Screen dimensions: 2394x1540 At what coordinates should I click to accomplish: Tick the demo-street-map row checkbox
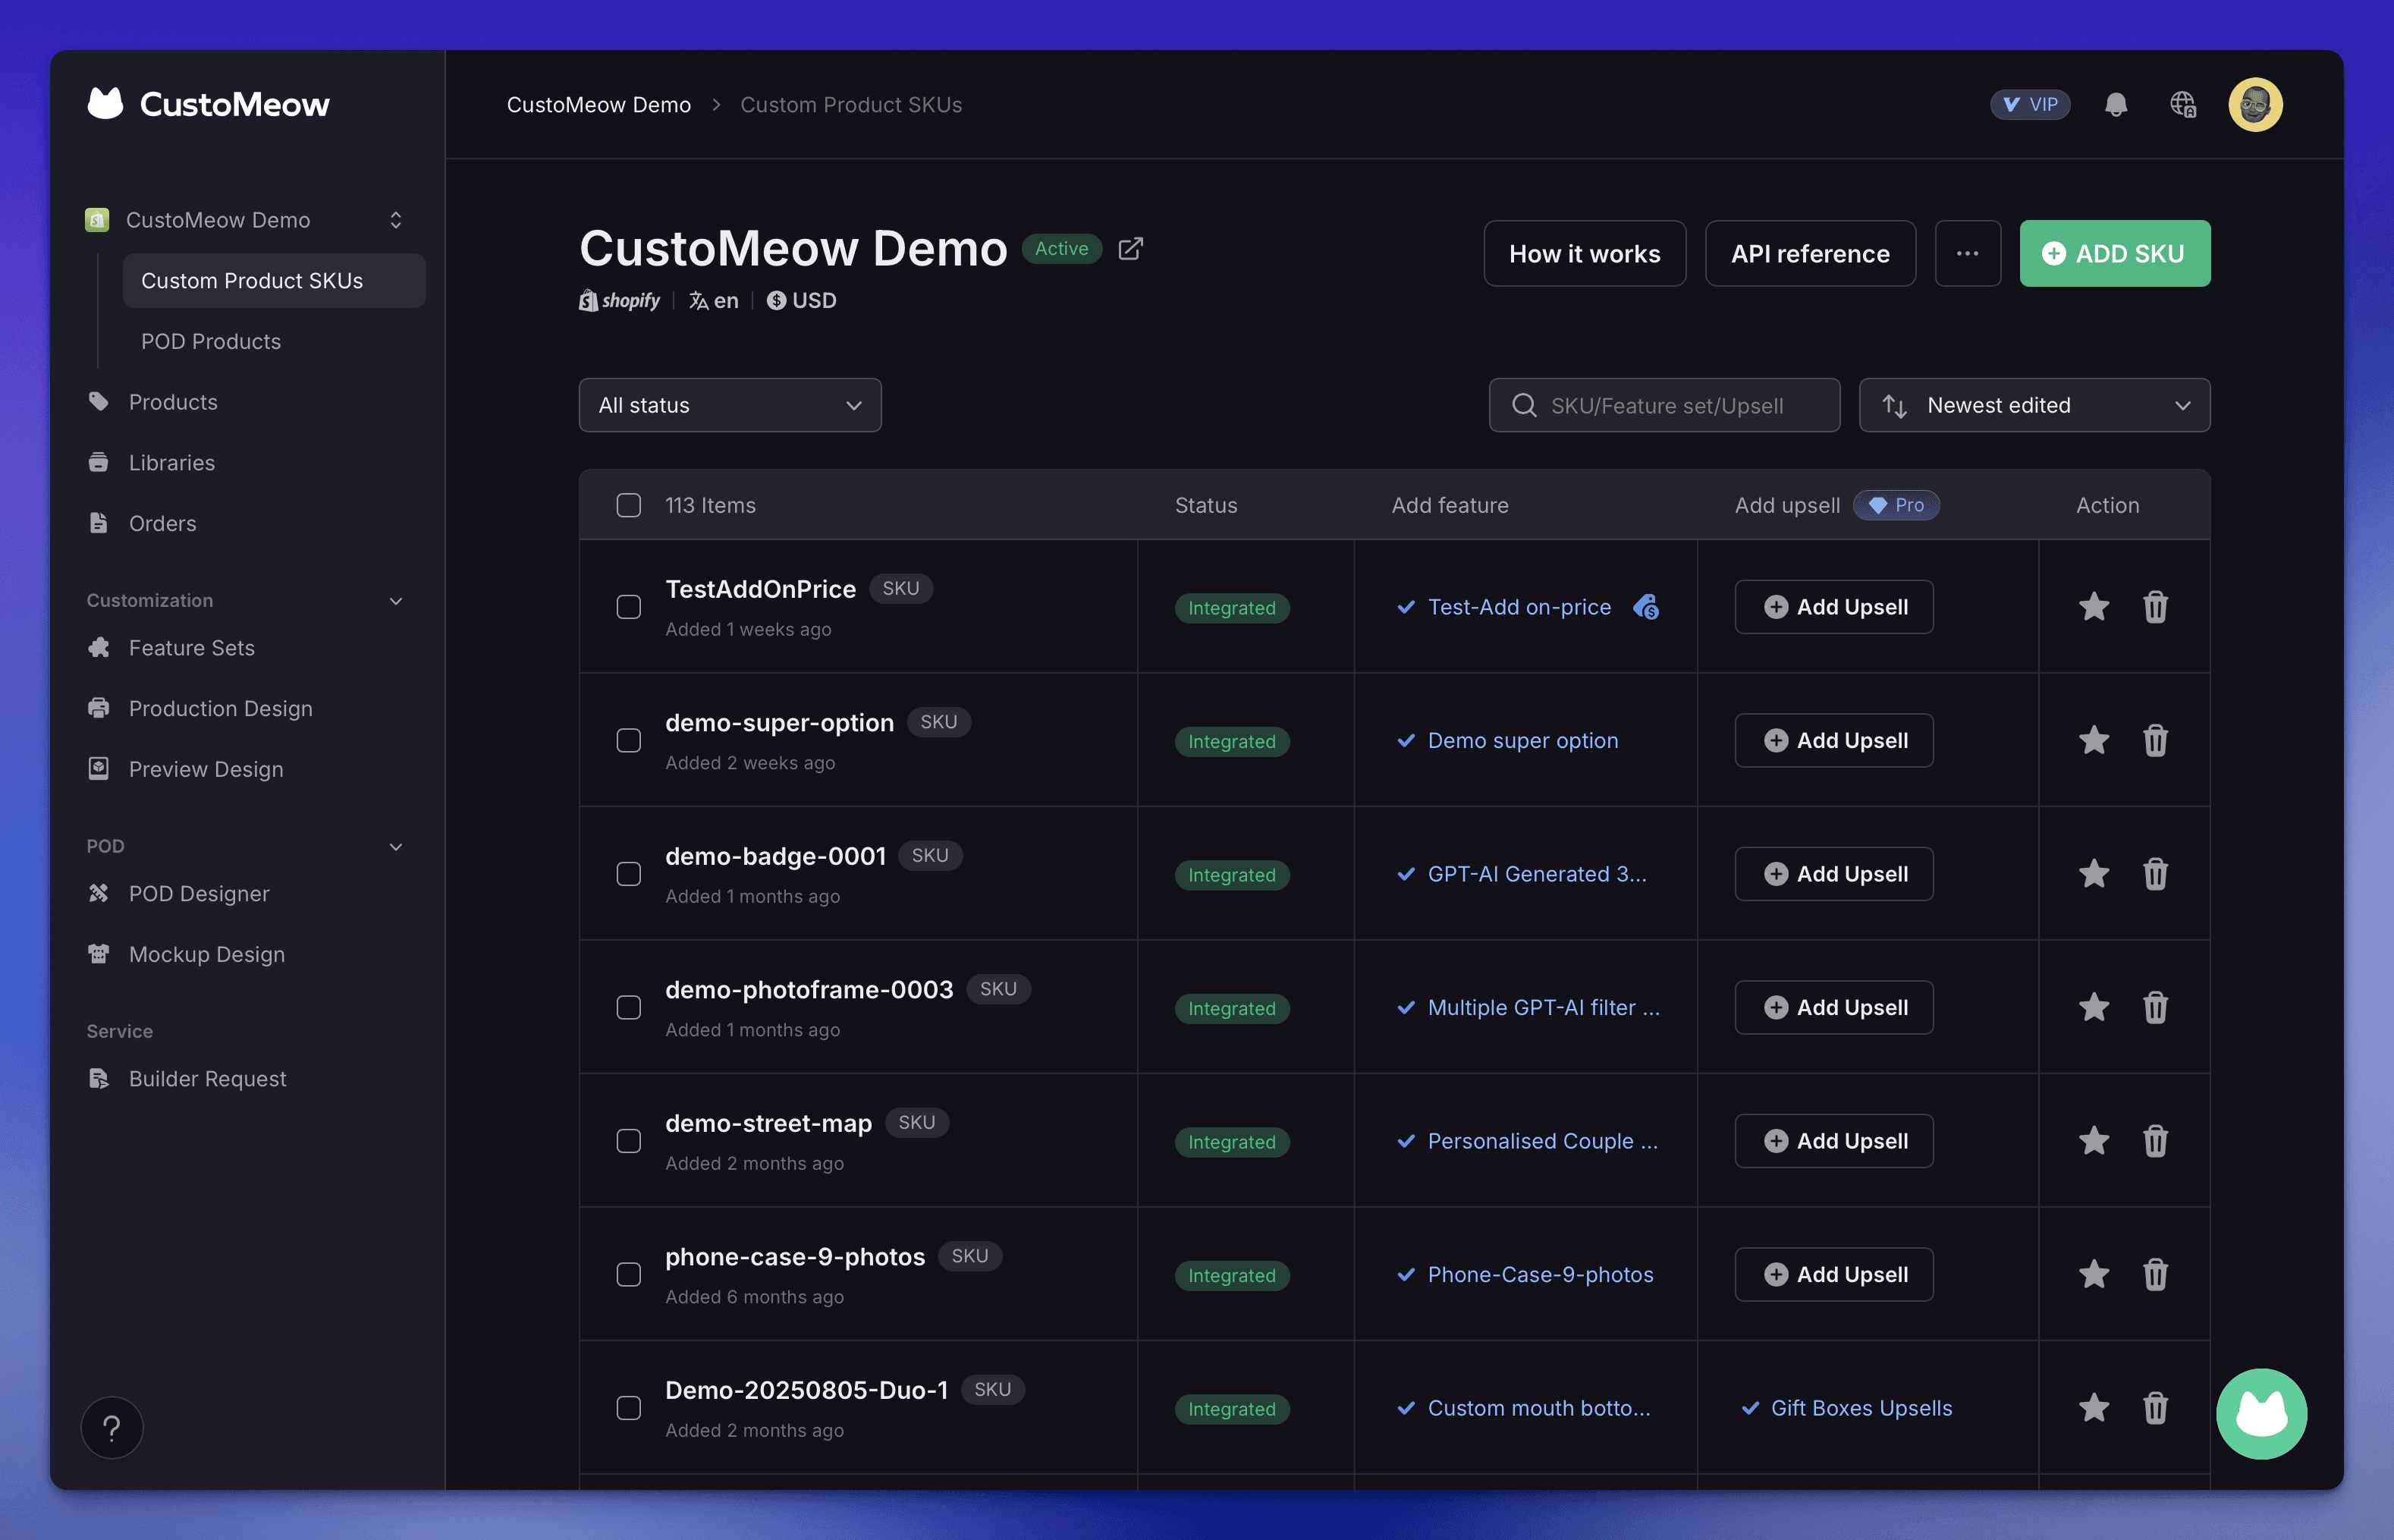(x=628, y=1141)
